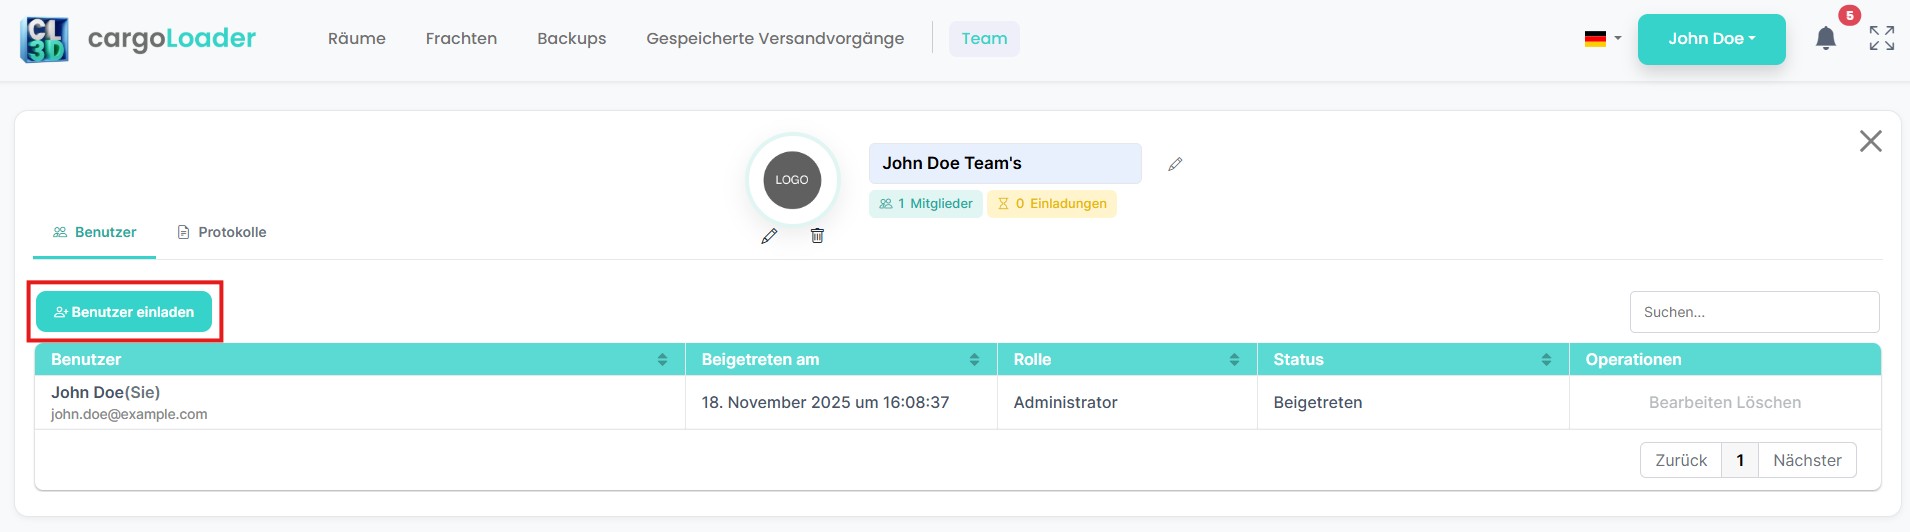The image size is (1910, 532).
Task: Sort table by Rolle column
Action: click(x=1234, y=360)
